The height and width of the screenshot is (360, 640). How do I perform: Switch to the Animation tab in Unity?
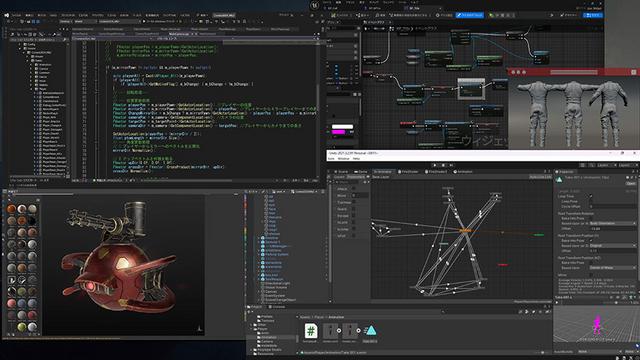463,172
